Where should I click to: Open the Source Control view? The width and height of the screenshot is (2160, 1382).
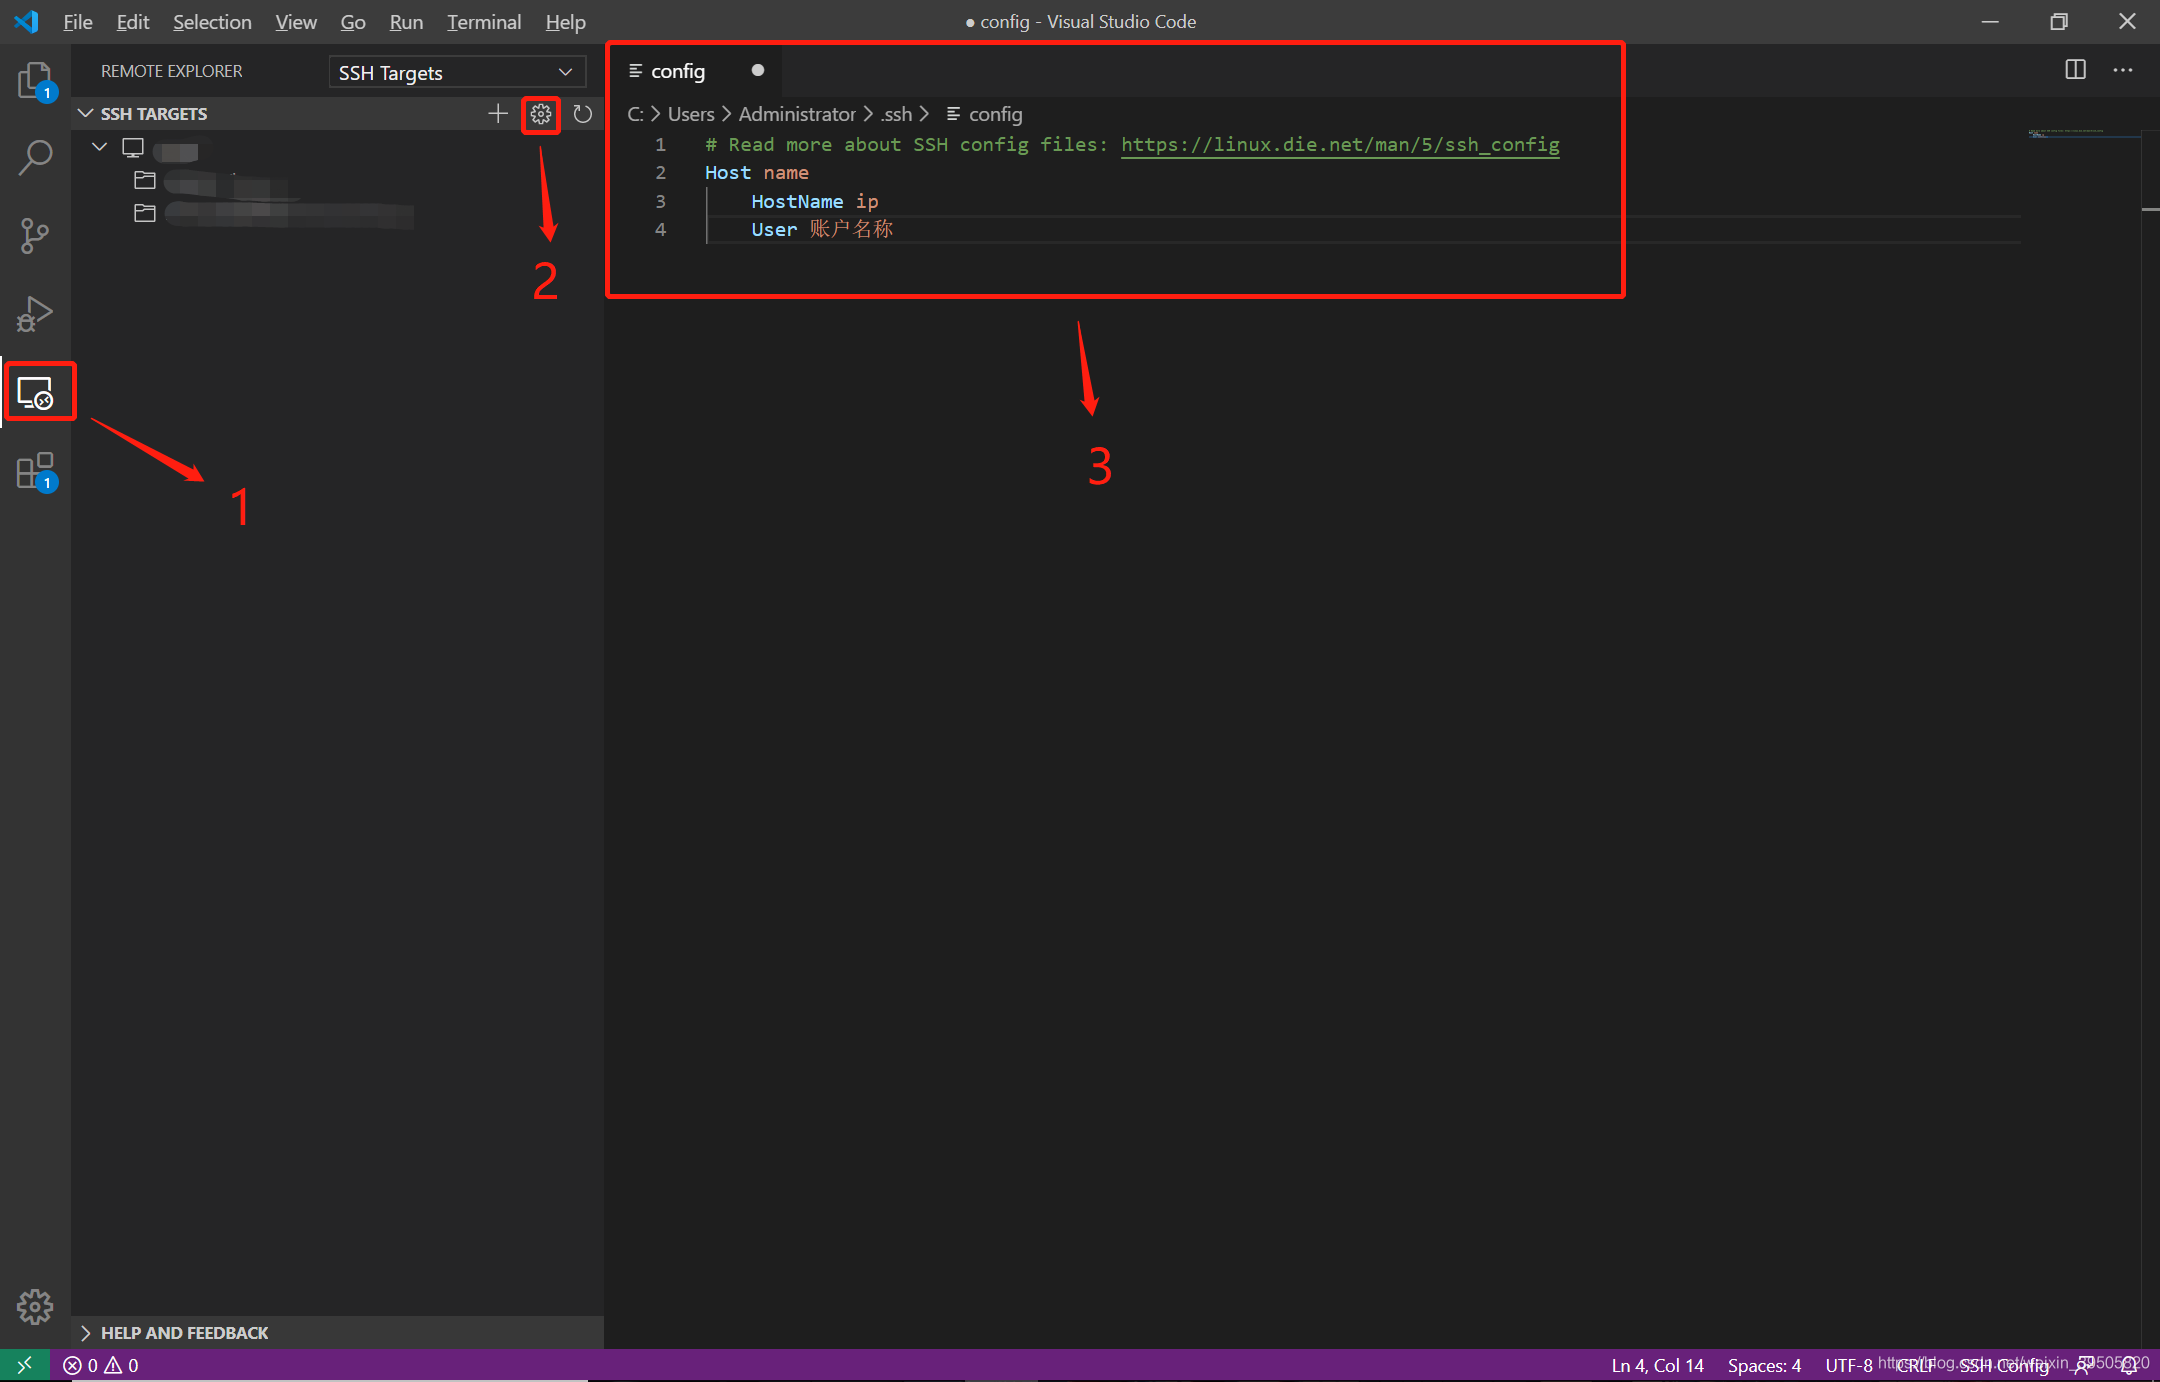click(x=35, y=236)
